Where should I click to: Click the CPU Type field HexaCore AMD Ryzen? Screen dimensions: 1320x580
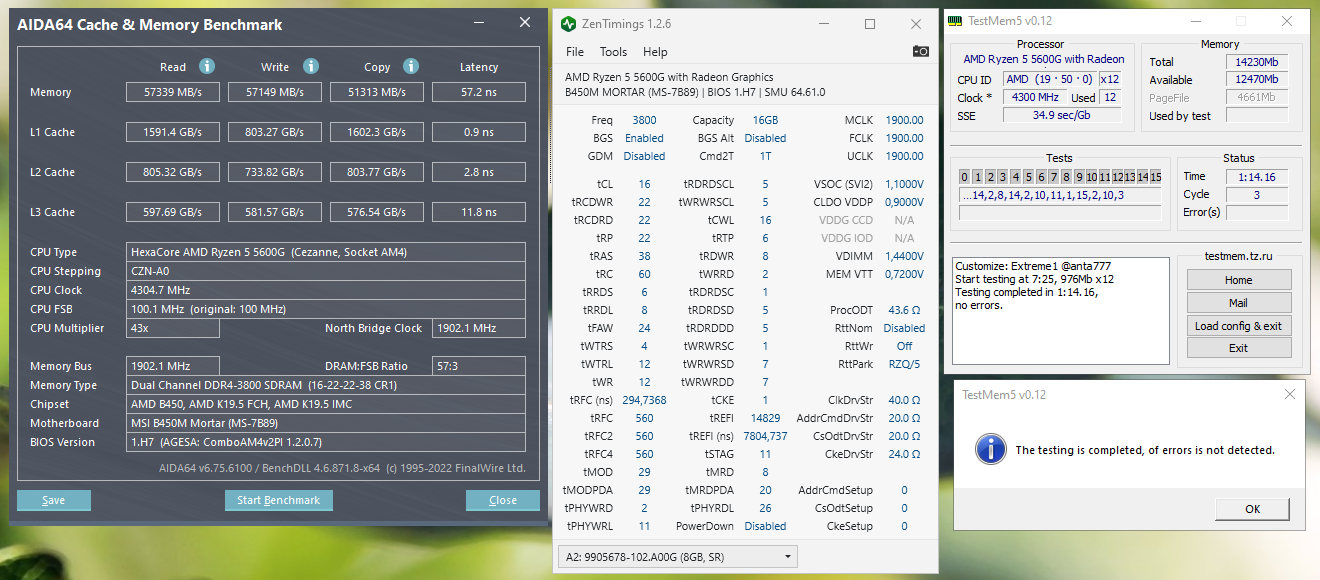pyautogui.click(x=326, y=252)
